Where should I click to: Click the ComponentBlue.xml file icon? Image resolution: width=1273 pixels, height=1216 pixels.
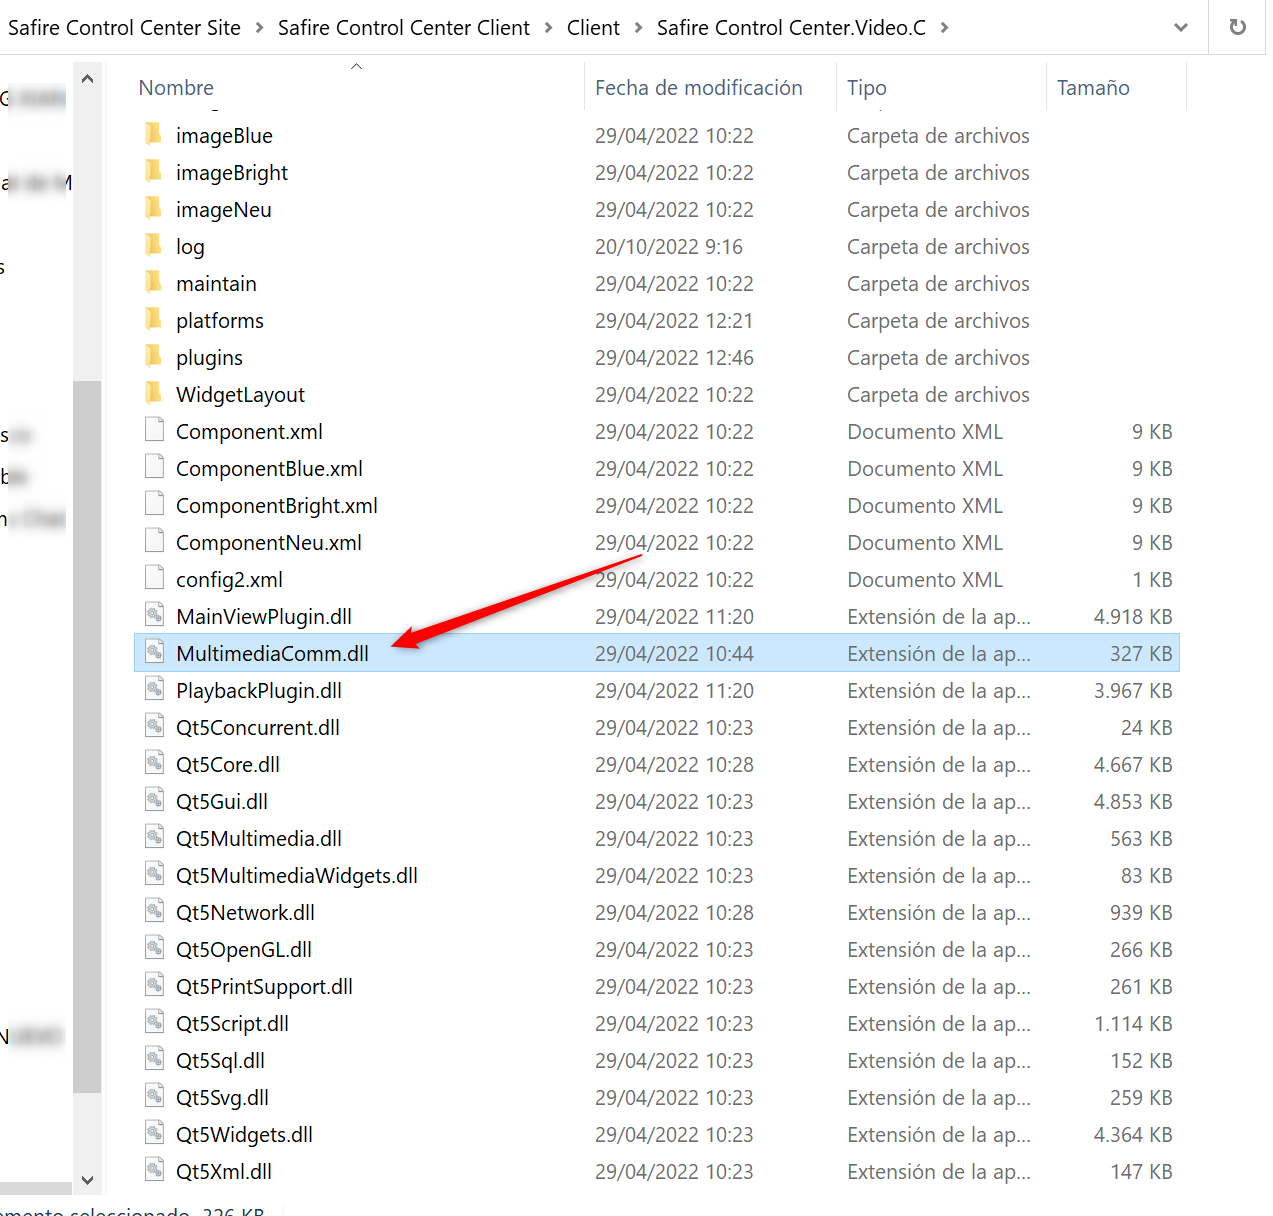(154, 467)
